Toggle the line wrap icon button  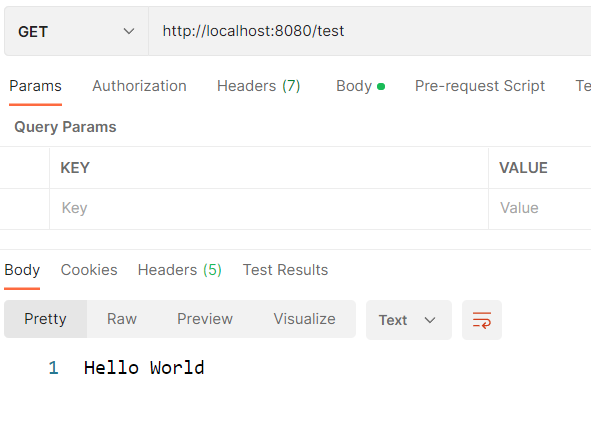click(482, 320)
